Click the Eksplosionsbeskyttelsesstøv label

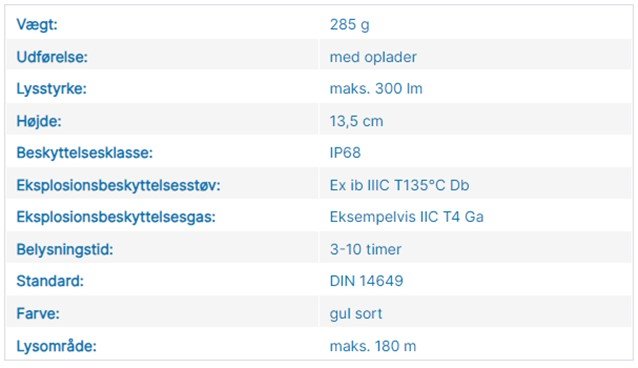tap(118, 185)
